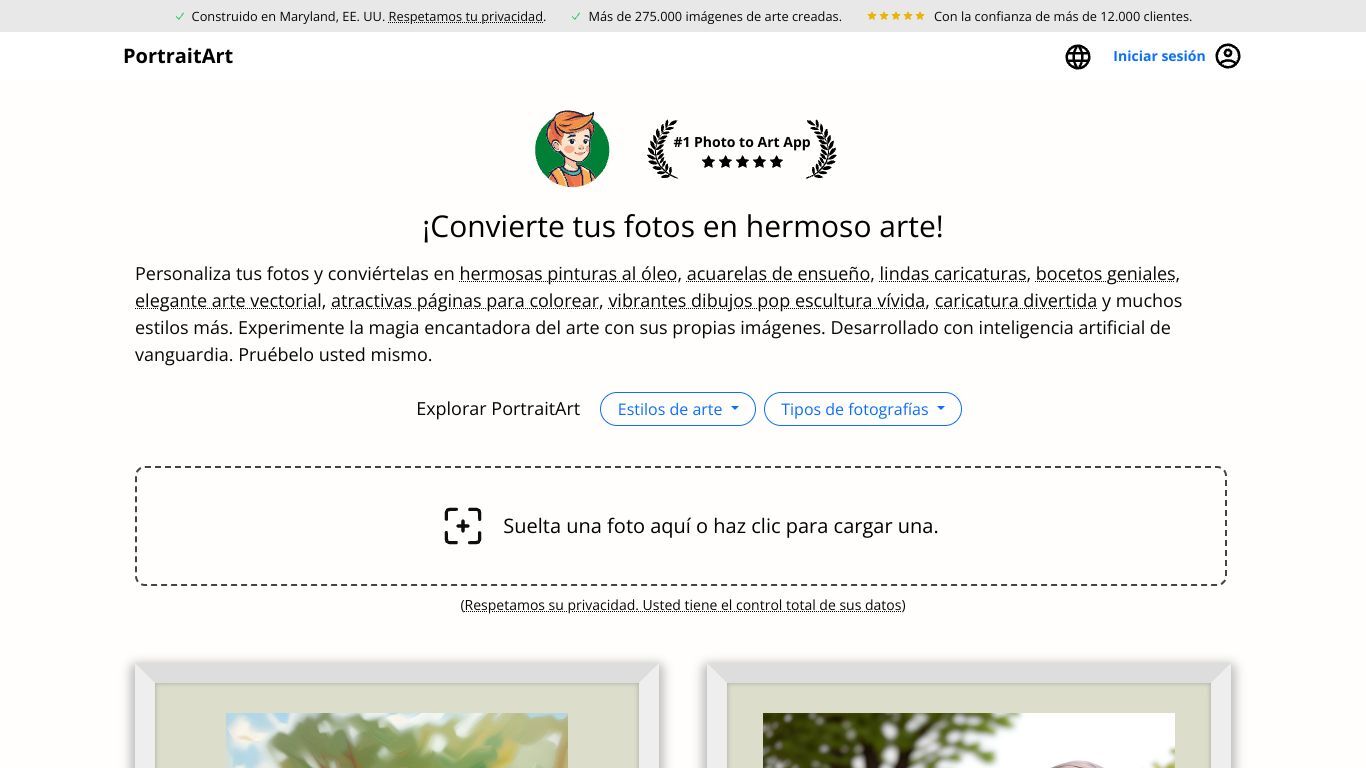Click the Explorar PortraitArt label
The image size is (1366, 768).
tap(498, 409)
